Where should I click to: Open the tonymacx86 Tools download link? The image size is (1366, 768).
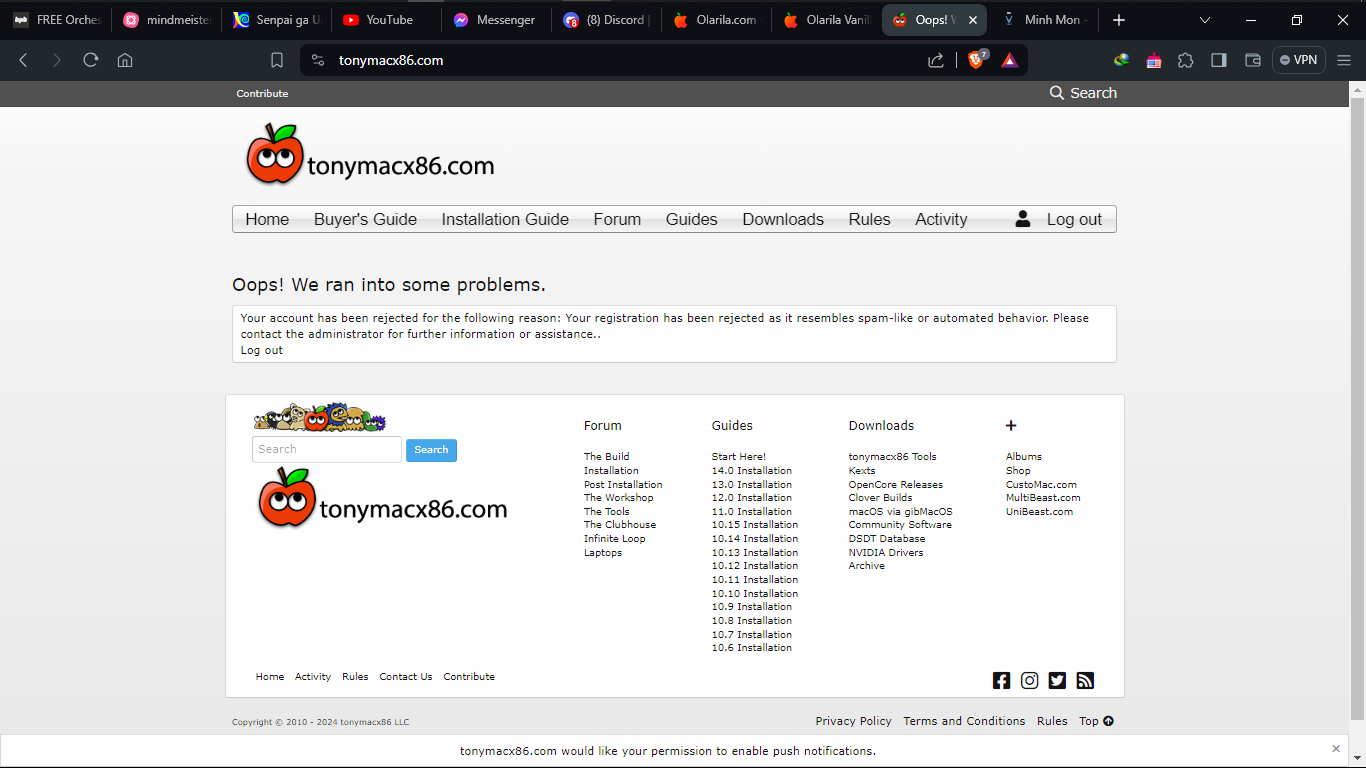pyautogui.click(x=893, y=457)
